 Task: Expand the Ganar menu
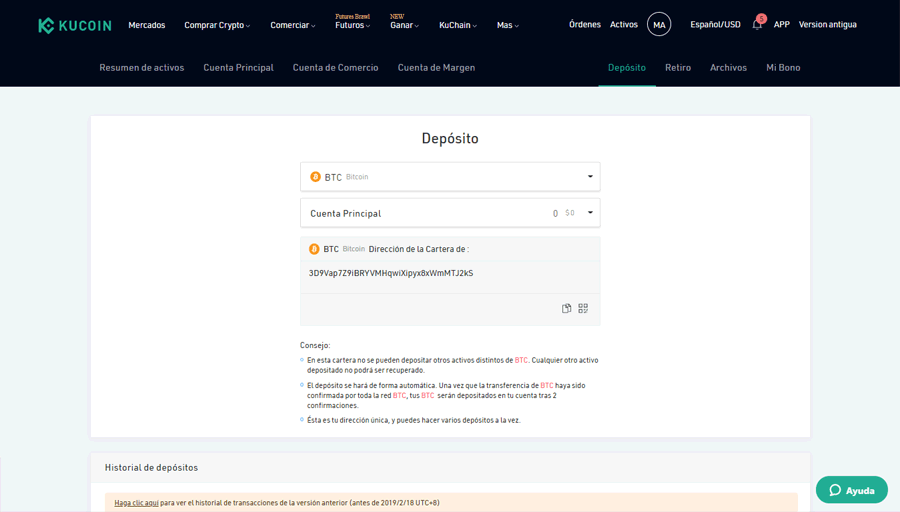405,25
